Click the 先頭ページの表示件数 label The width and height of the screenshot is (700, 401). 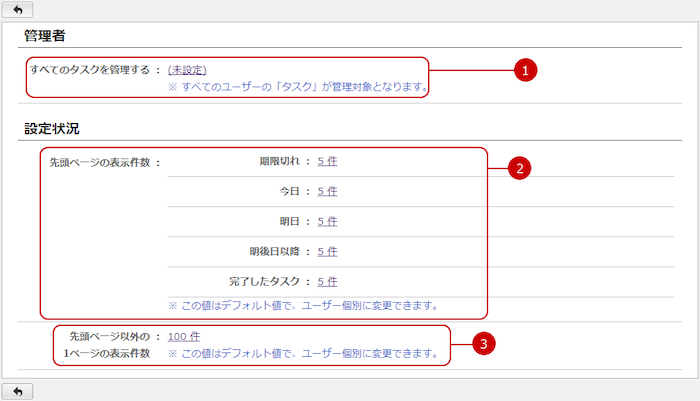pyautogui.click(x=100, y=160)
